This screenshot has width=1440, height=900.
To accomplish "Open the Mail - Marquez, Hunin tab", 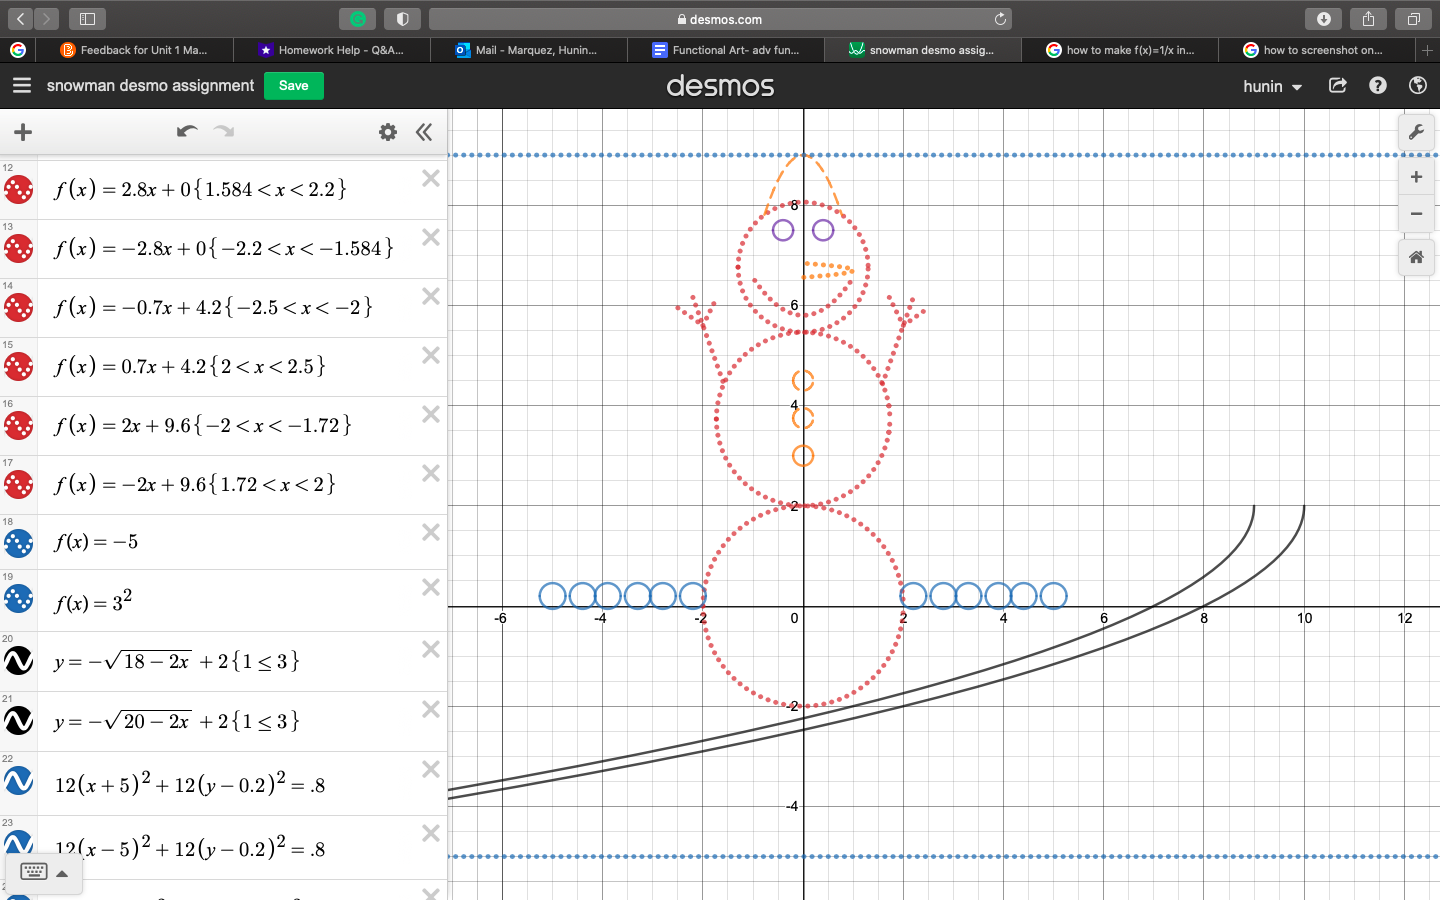I will click(529, 50).
